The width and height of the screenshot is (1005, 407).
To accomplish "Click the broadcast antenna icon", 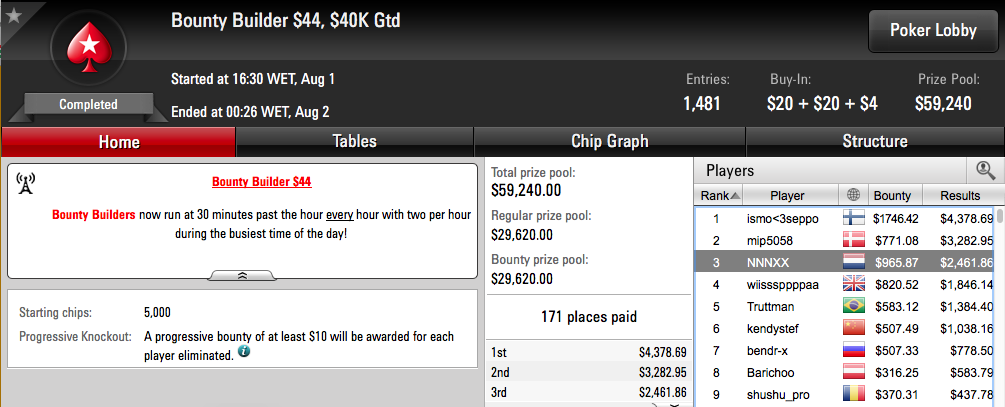I will click(24, 184).
